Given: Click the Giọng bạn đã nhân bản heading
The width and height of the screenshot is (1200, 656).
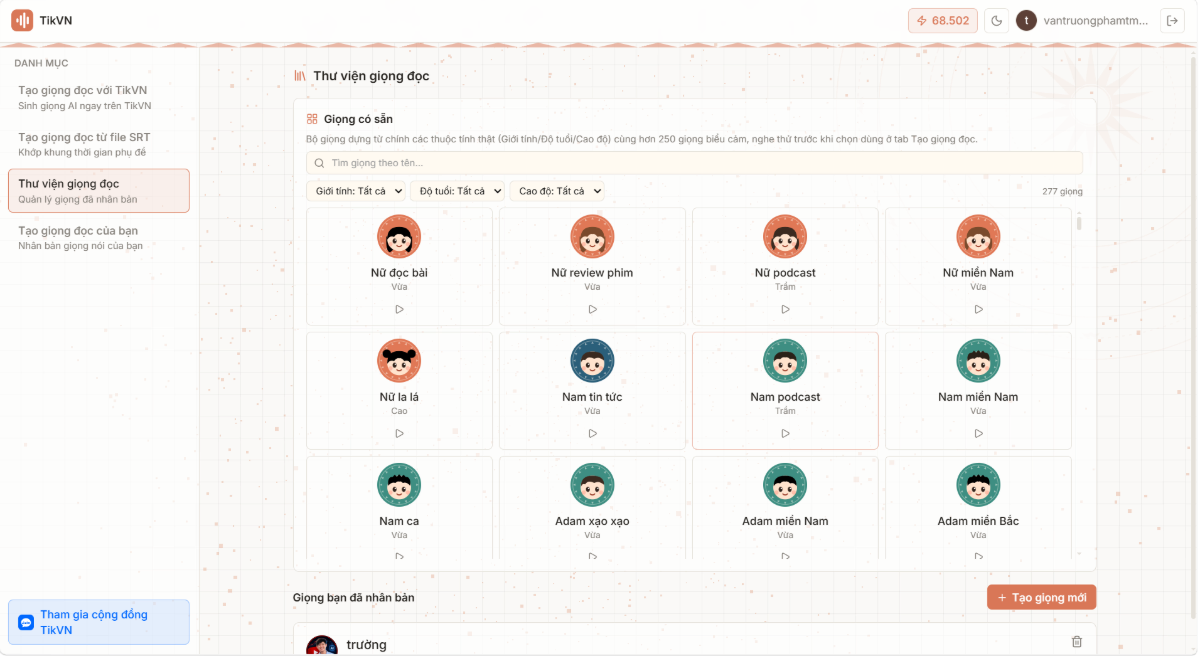Looking at the screenshot, I should 353,598.
